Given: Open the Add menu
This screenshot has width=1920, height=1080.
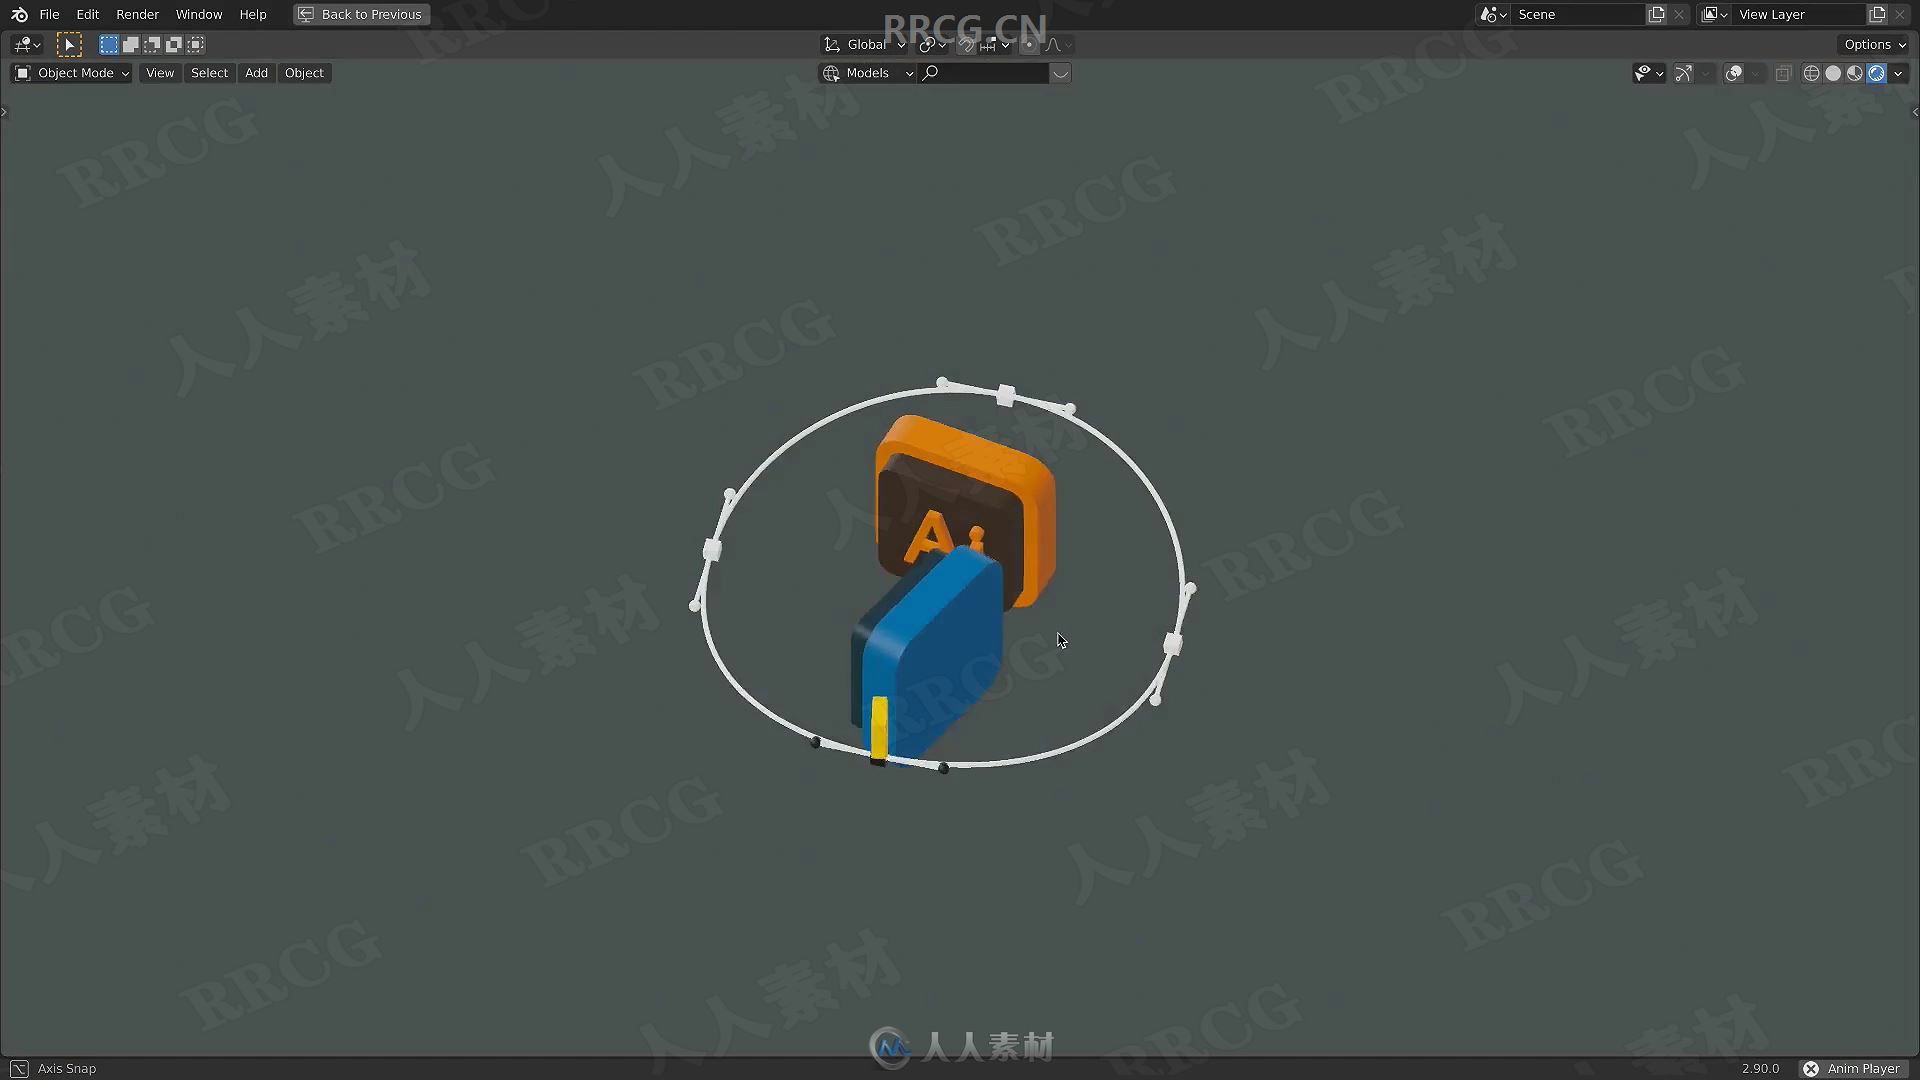Looking at the screenshot, I should (x=256, y=71).
